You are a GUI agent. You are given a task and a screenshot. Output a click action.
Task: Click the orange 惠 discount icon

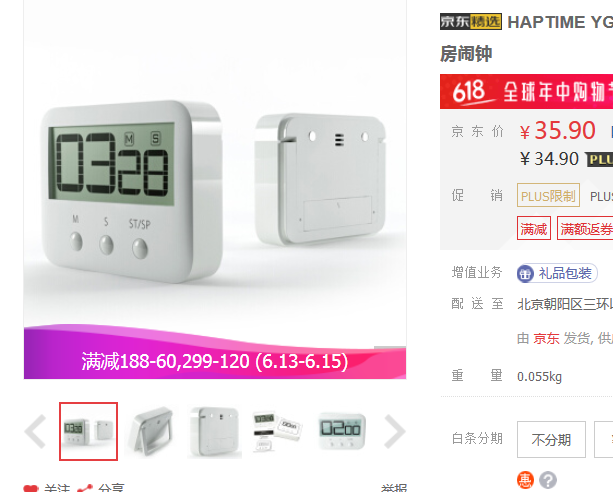525,480
